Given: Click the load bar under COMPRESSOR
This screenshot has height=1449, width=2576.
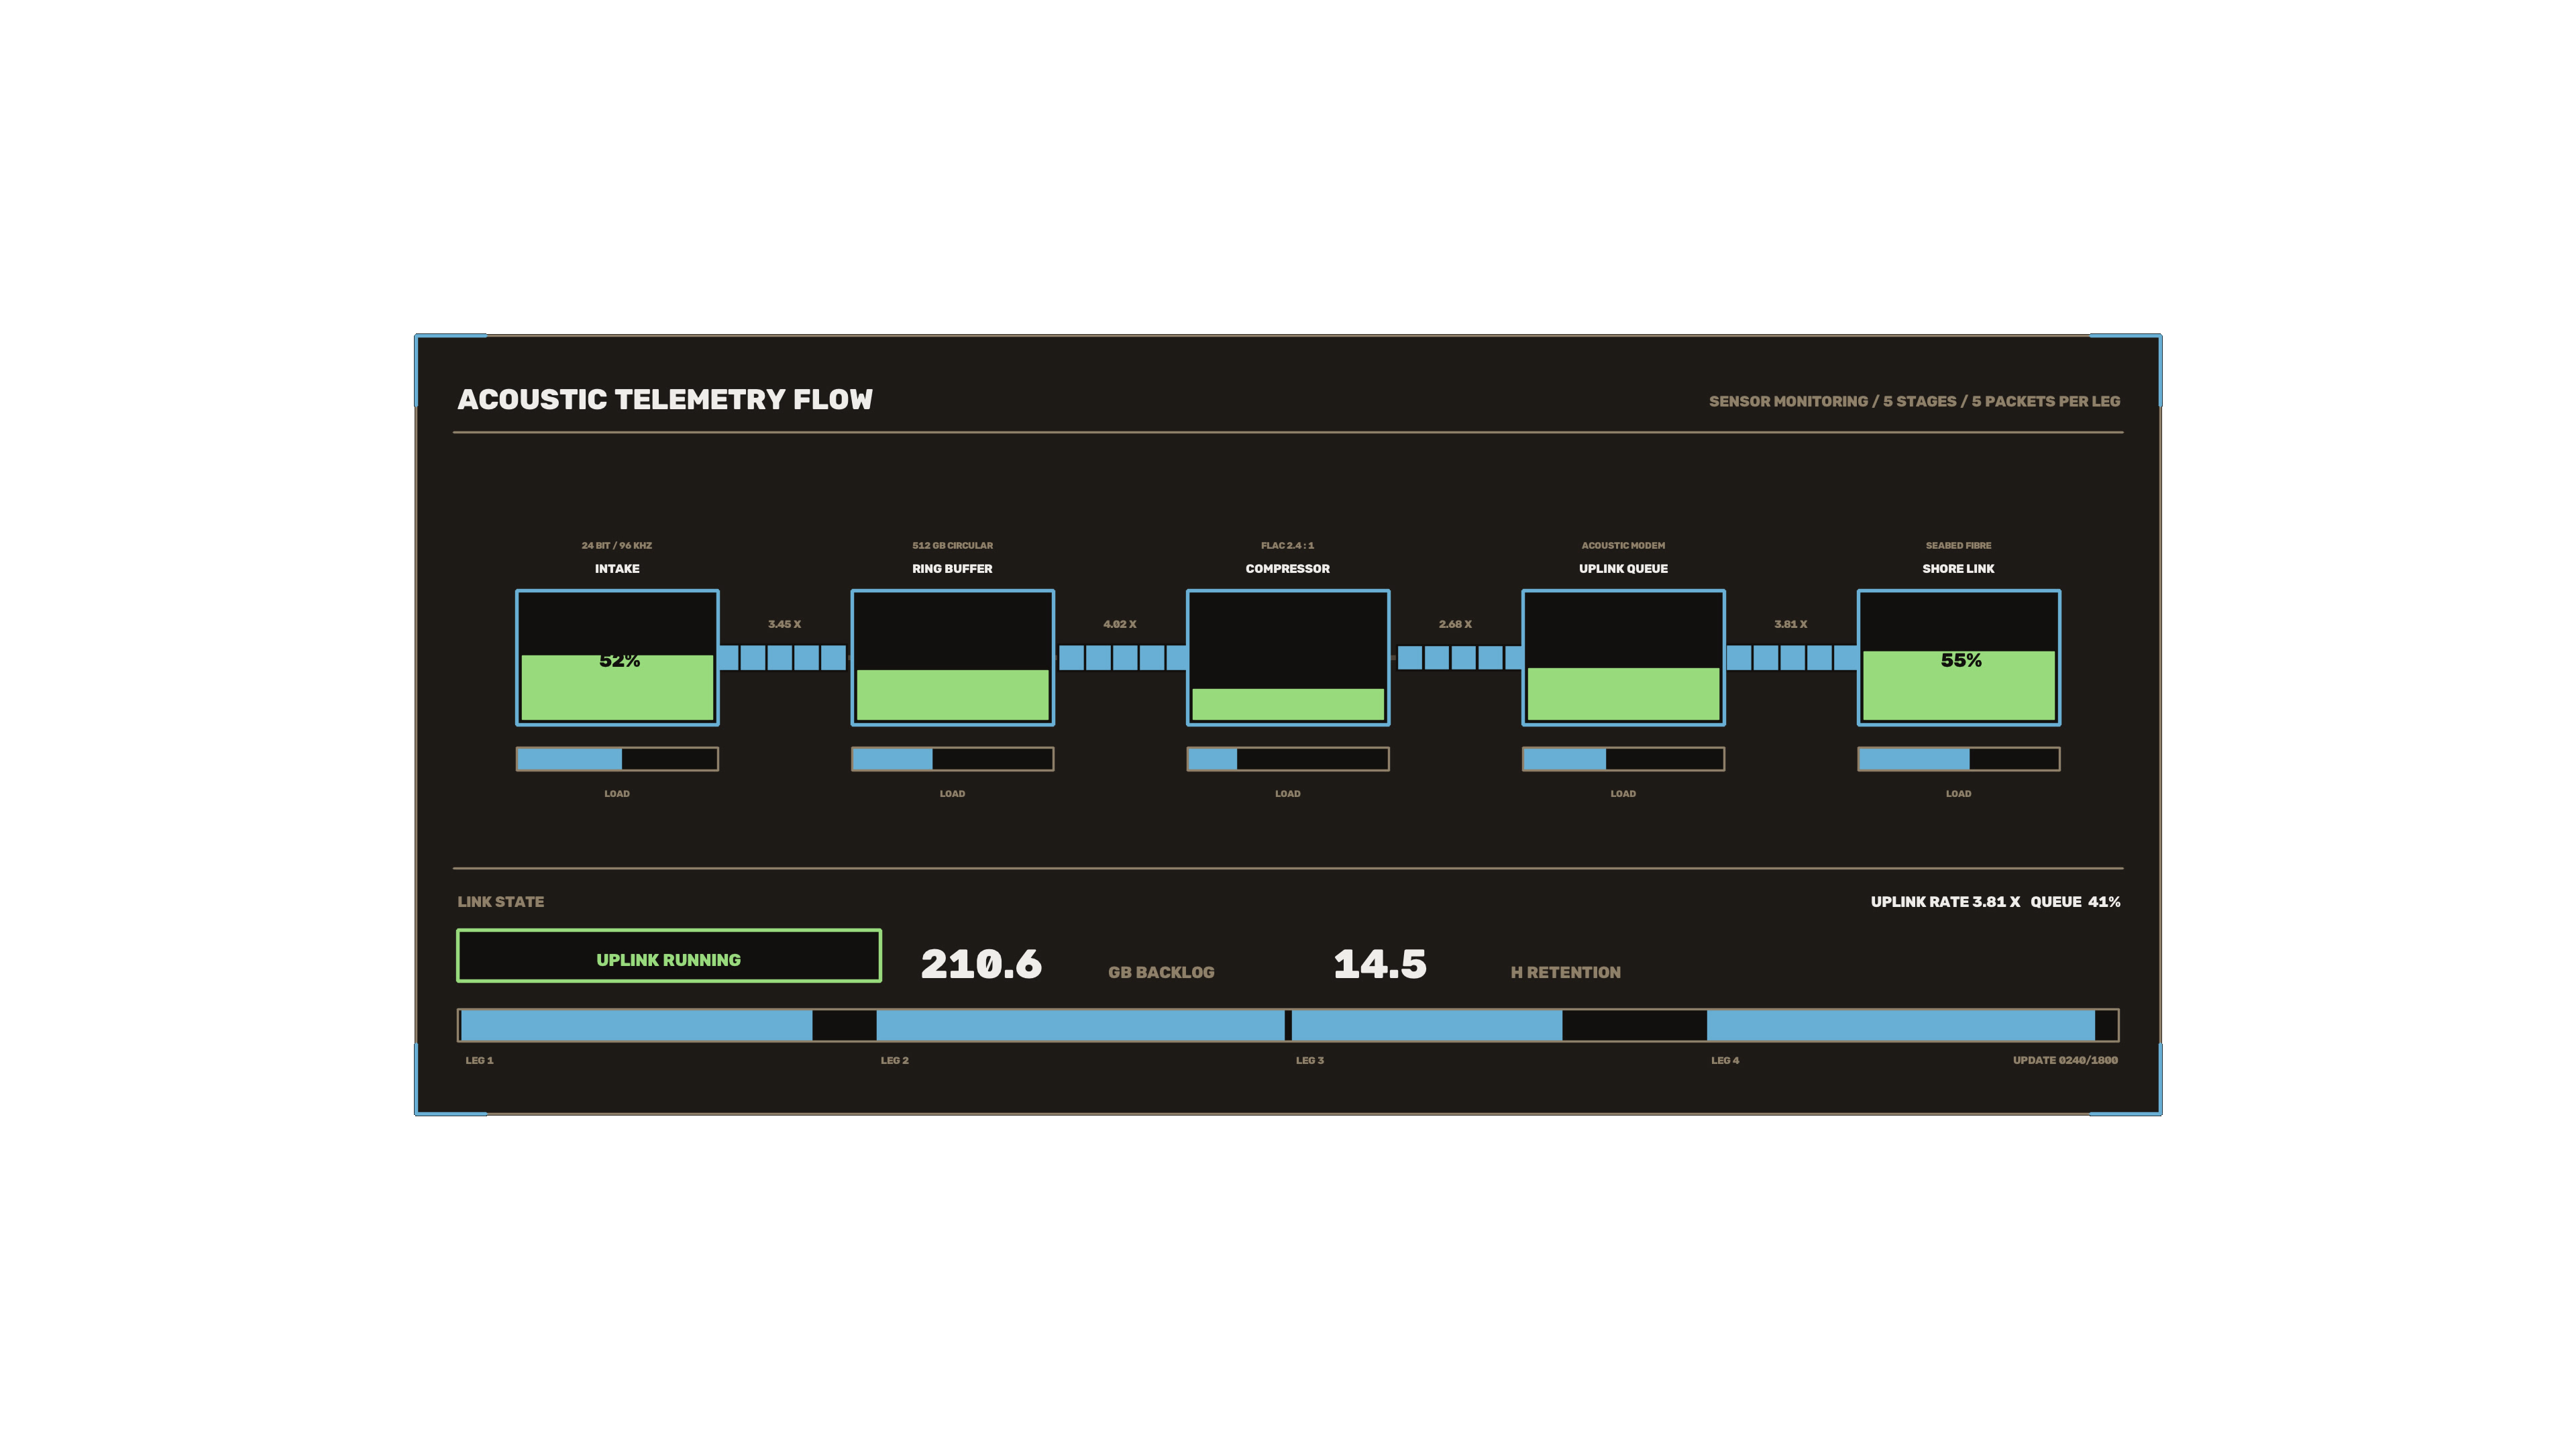Looking at the screenshot, I should pyautogui.click(x=1288, y=759).
